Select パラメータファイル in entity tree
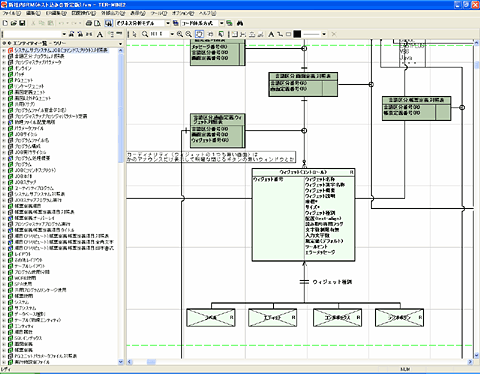This screenshot has width=480, height=374. (29, 128)
